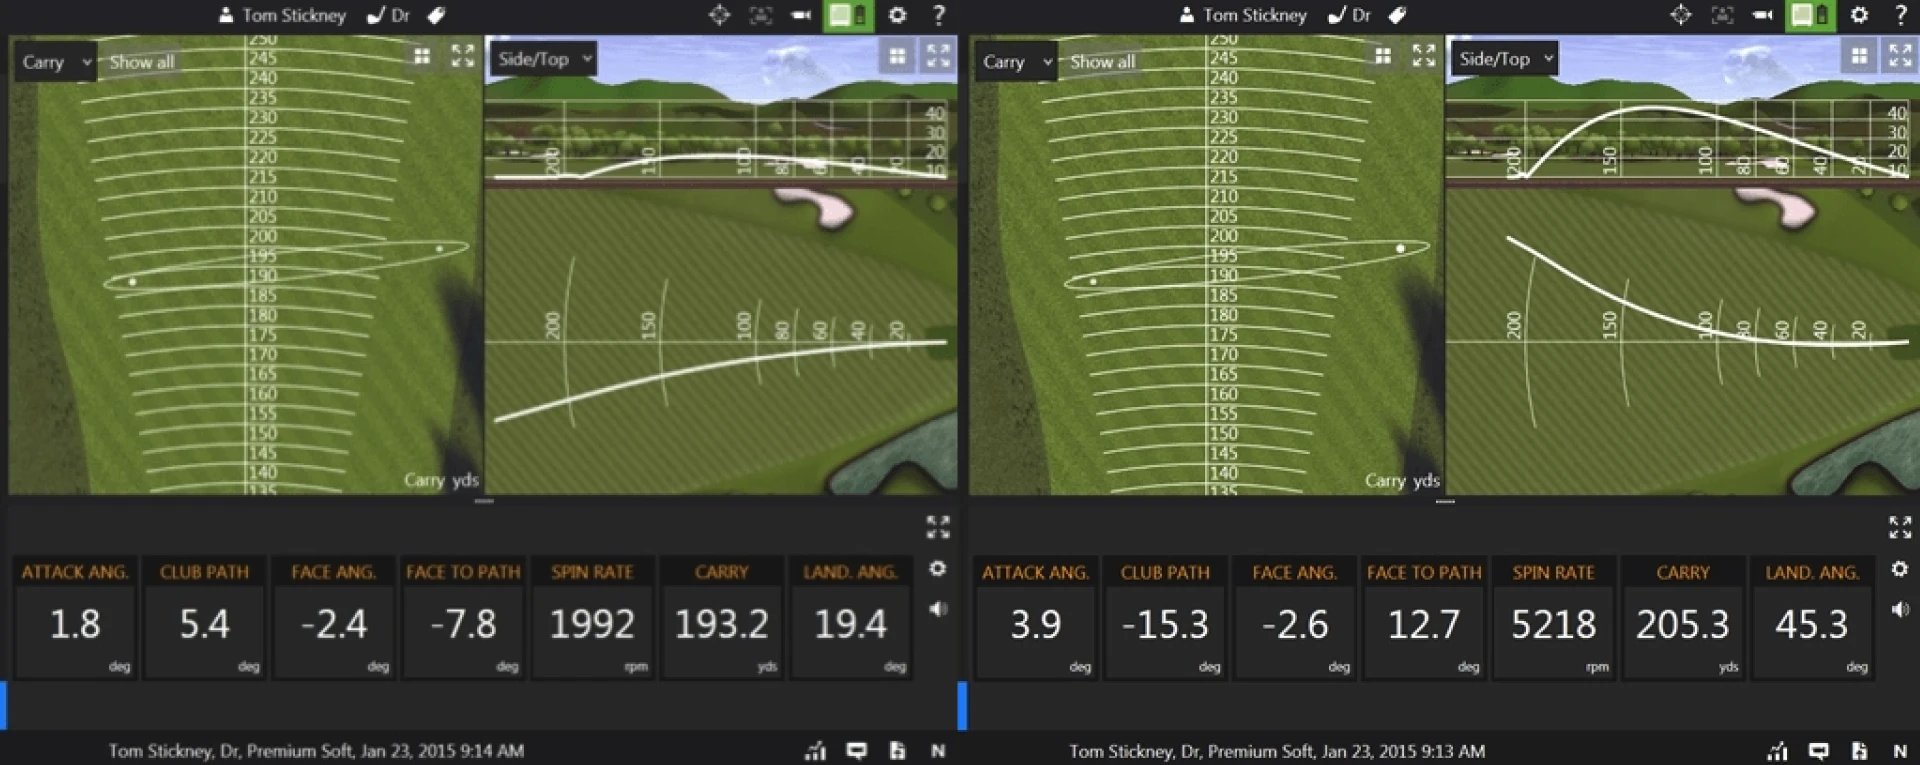This screenshot has width=1920, height=765.
Task: Click the CLUB PATH tile showing -15.3
Action: pos(1165,618)
